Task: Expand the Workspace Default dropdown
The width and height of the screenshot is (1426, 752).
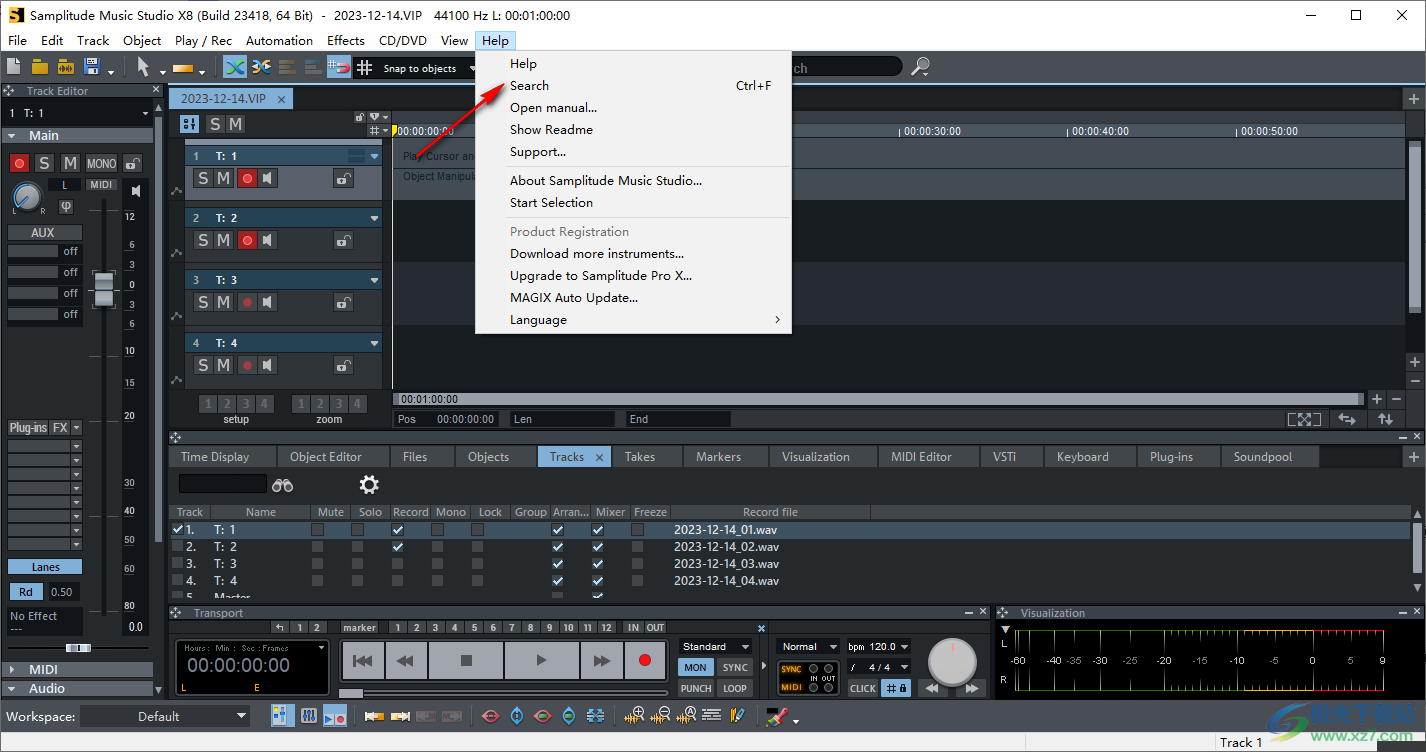Action: pyautogui.click(x=165, y=716)
